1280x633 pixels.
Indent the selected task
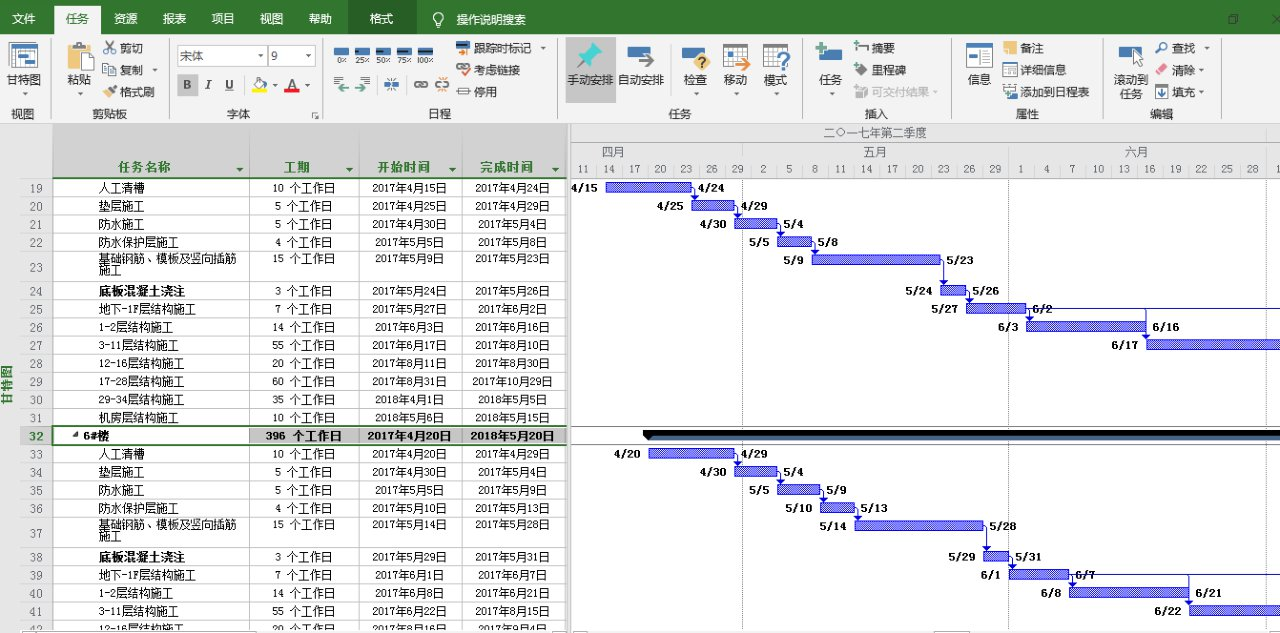(x=361, y=86)
